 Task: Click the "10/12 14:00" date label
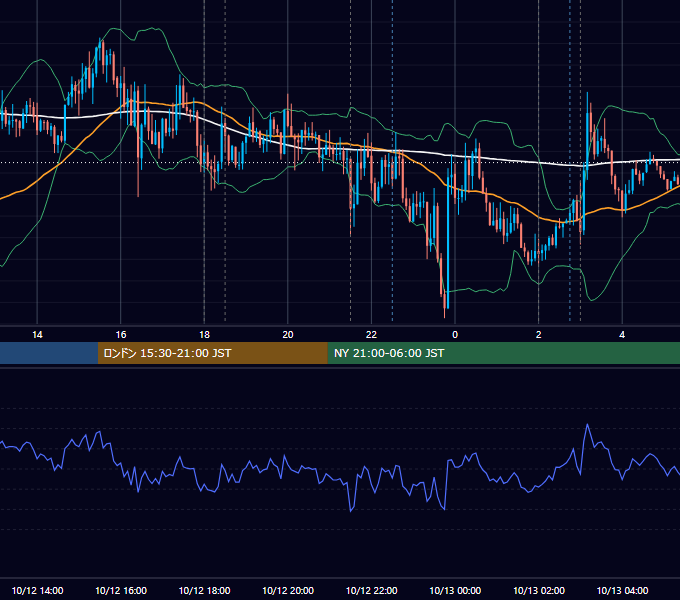pyautogui.click(x=37, y=590)
